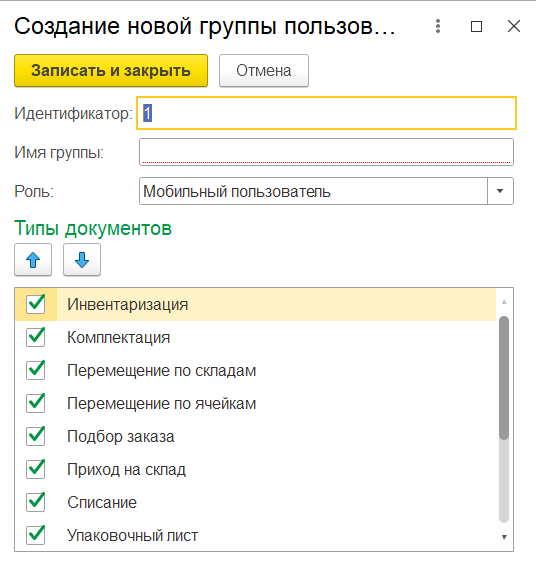Click the document types scrollbar thumb
Image resolution: width=536 pixels, height=567 pixels.
tap(504, 378)
